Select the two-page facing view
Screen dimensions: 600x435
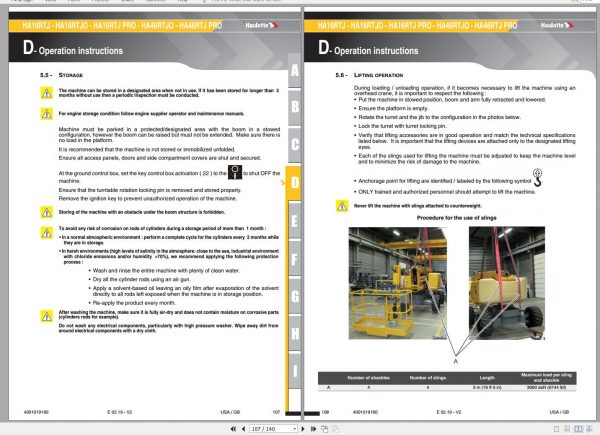coord(578,429)
